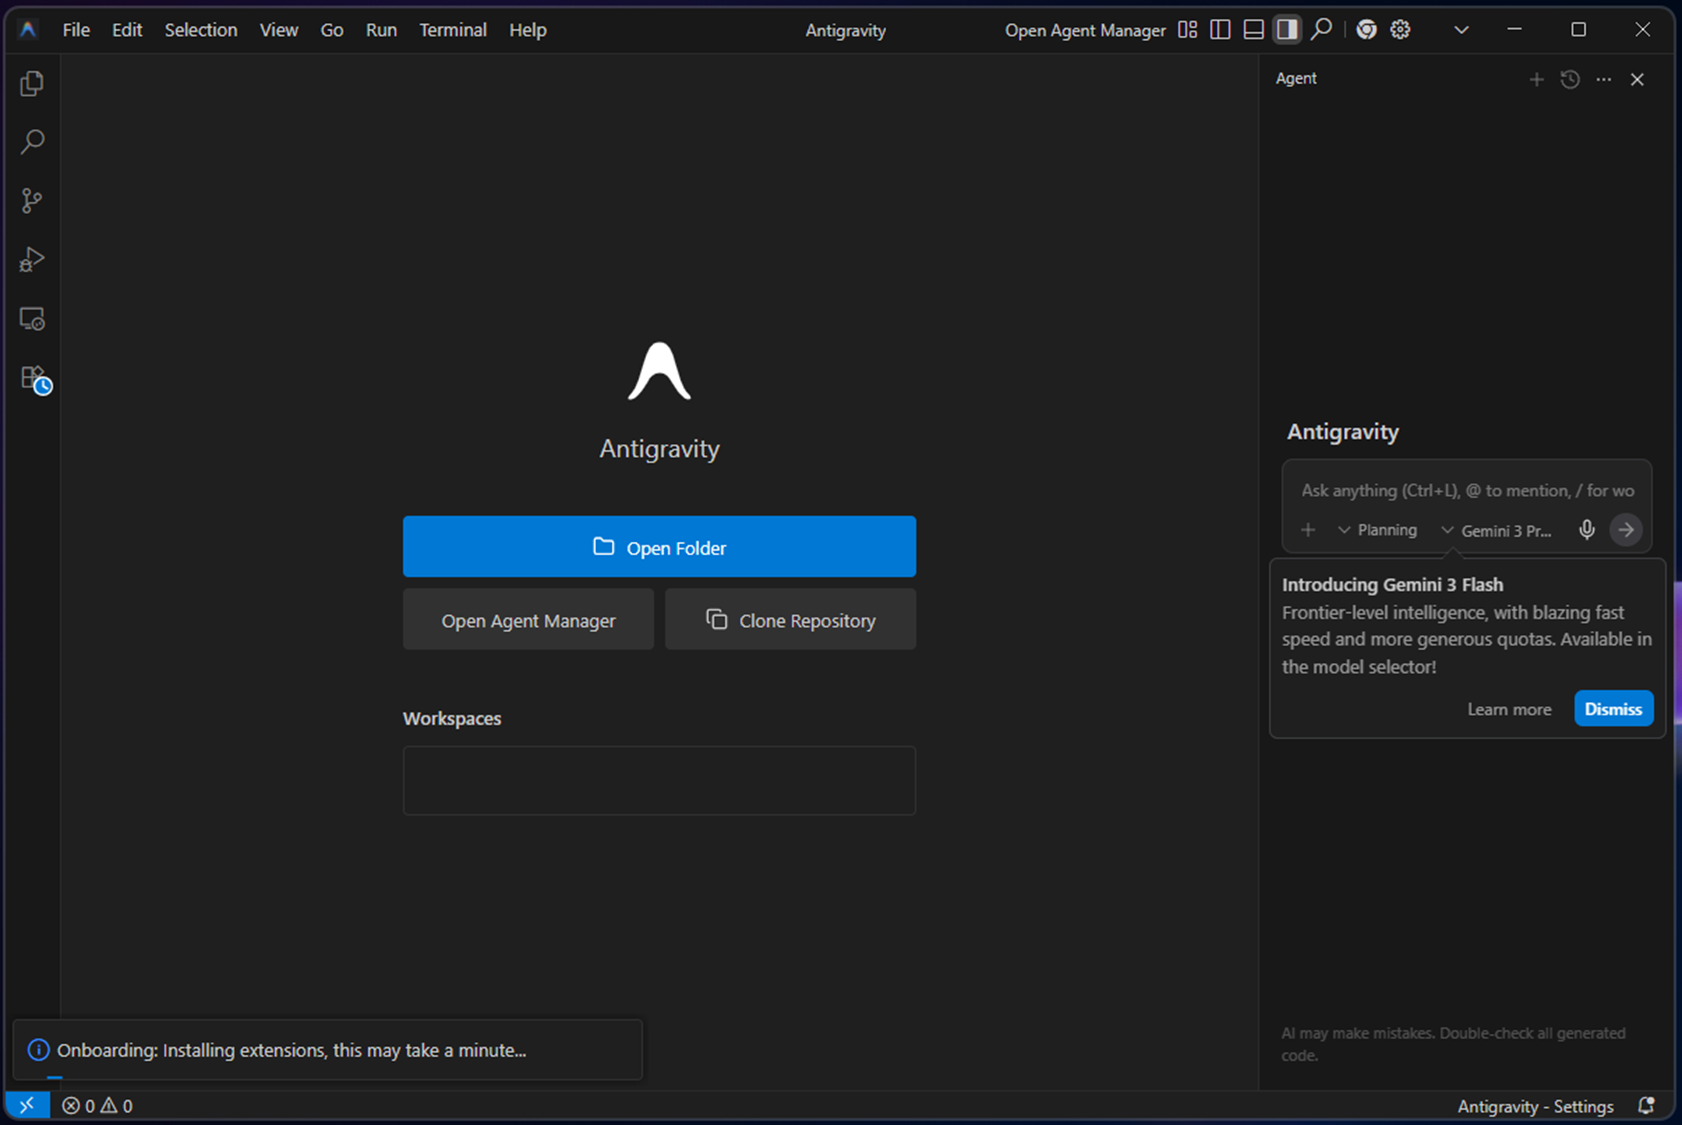Close the Agent panel
This screenshot has height=1125, width=1682.
coord(1637,79)
